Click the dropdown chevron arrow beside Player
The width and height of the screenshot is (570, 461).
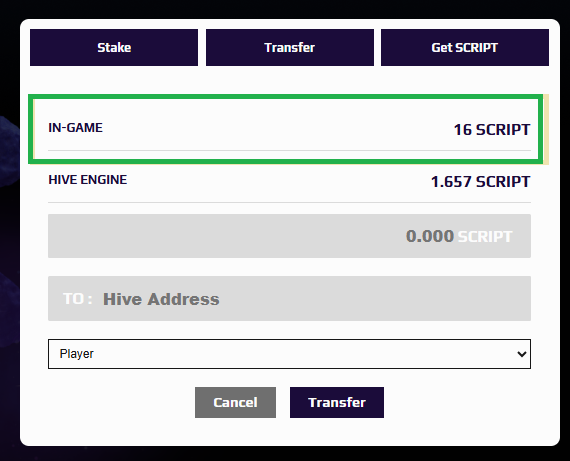[x=522, y=354]
